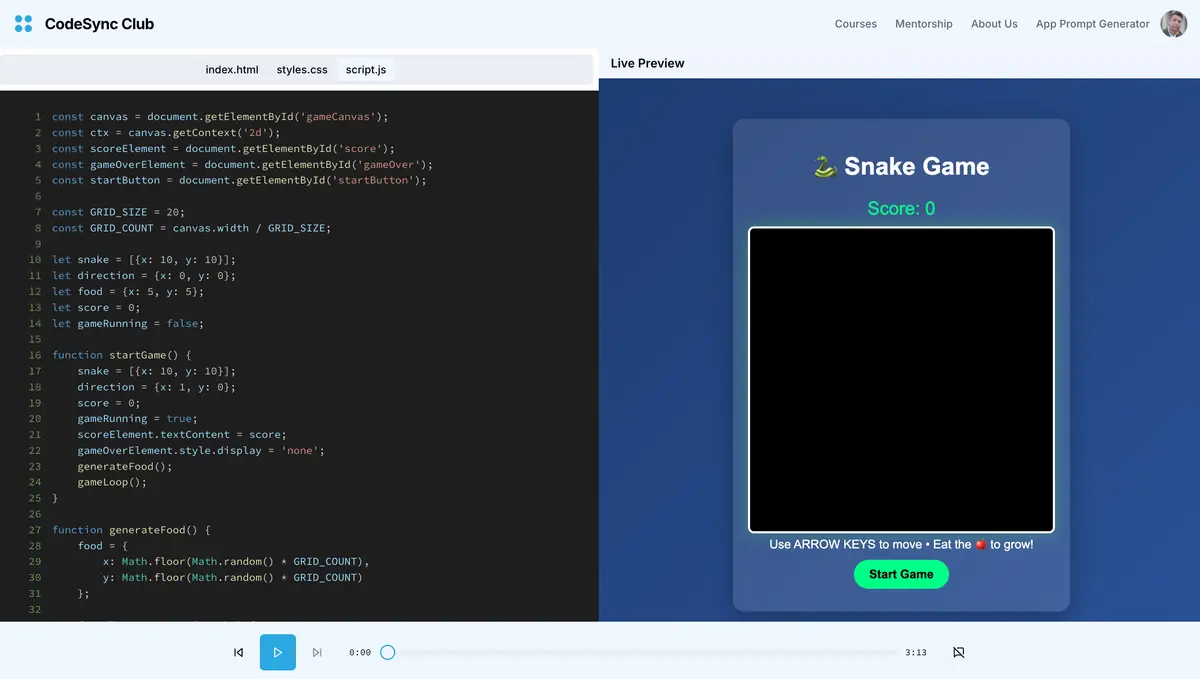Open the Courses menu item
Viewport: 1200px width, 679px height.
click(855, 23)
